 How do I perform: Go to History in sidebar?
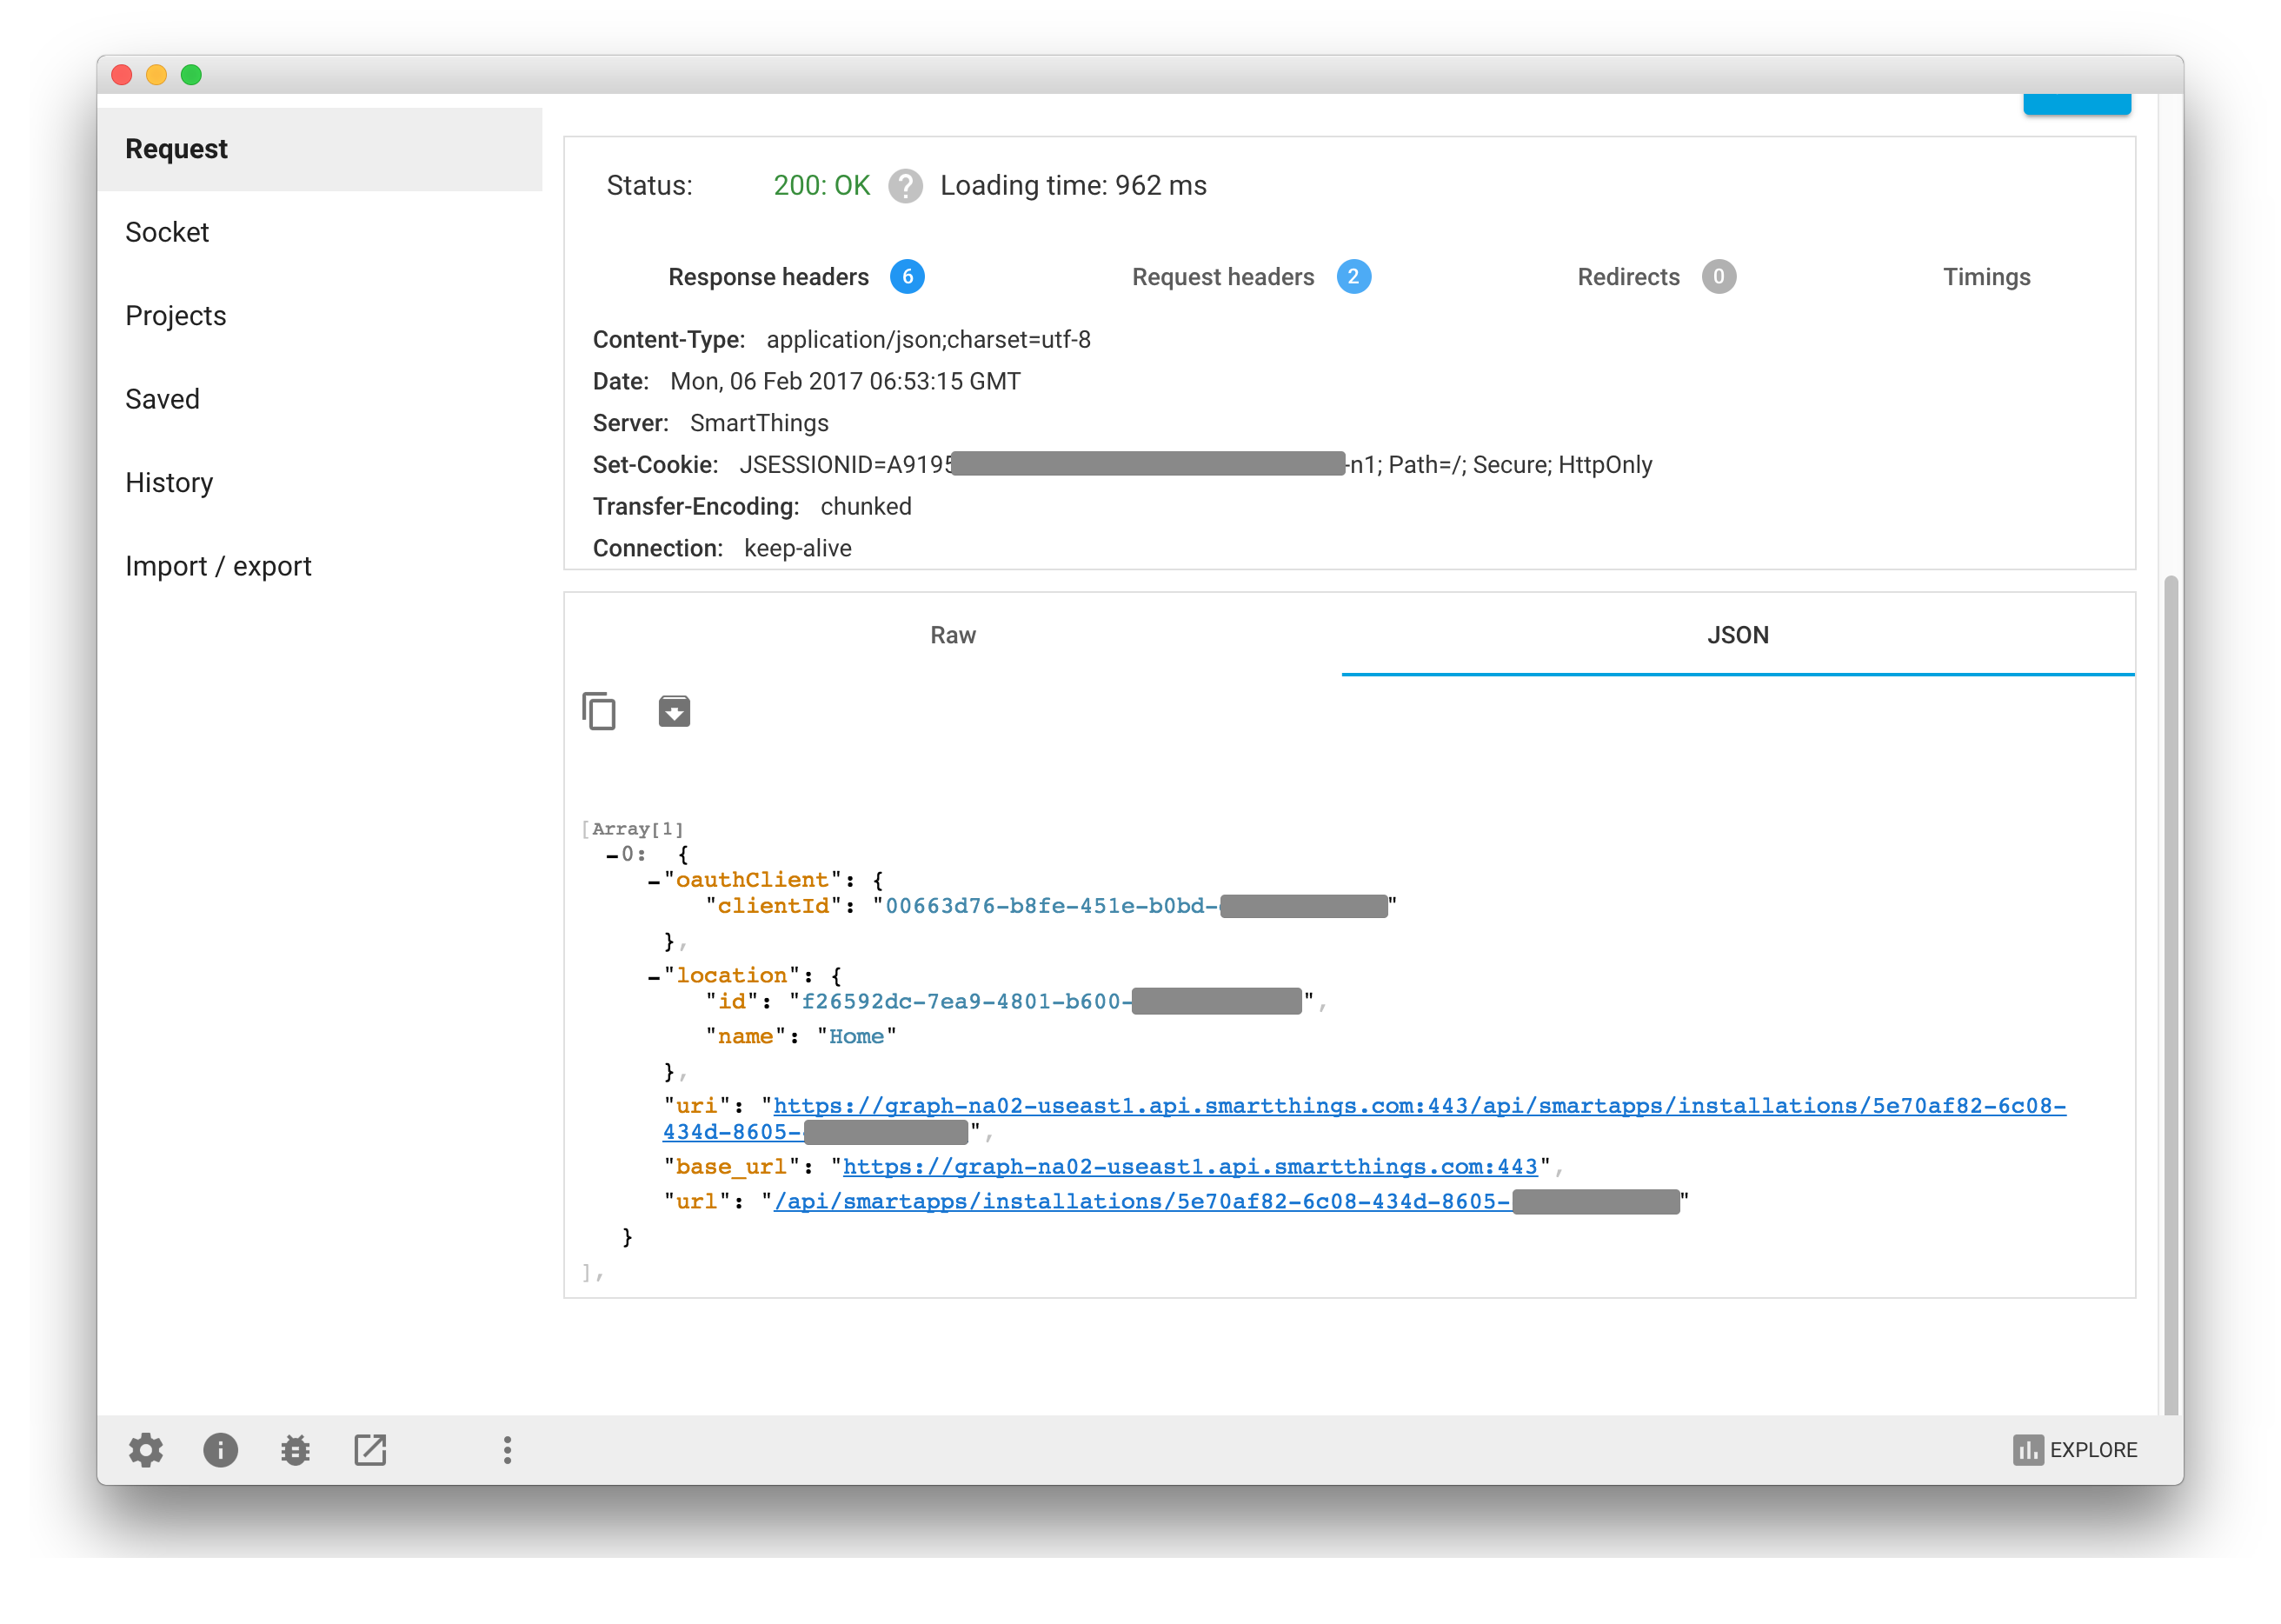[169, 483]
